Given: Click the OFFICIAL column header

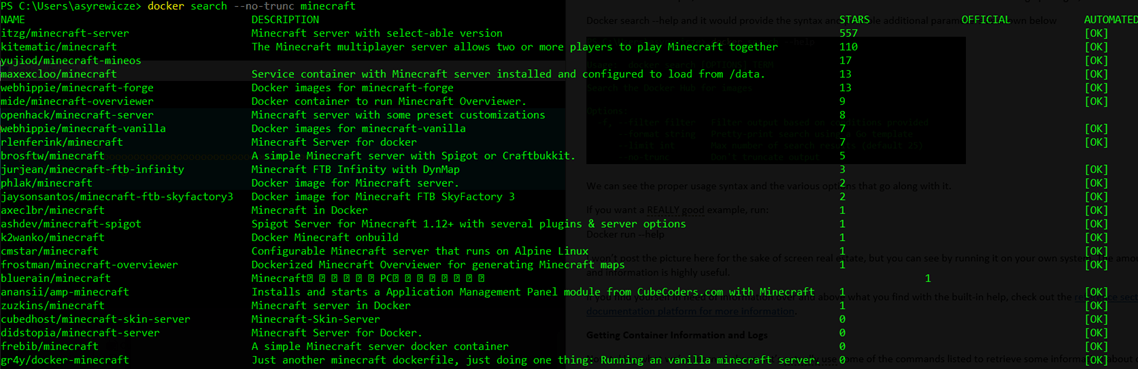Looking at the screenshot, I should pyautogui.click(x=986, y=20).
